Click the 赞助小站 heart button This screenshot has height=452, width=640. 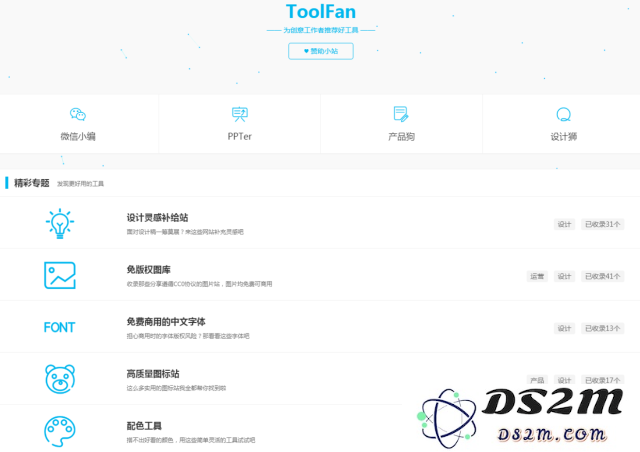321,51
